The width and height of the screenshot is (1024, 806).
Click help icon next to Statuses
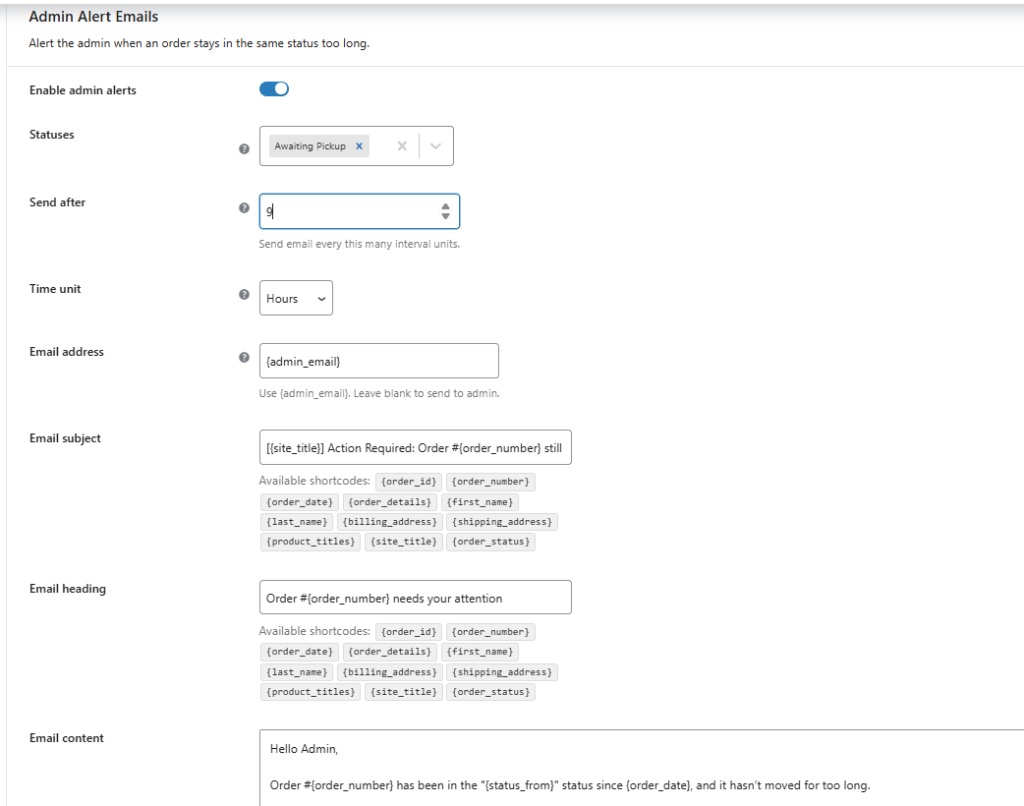[244, 149]
